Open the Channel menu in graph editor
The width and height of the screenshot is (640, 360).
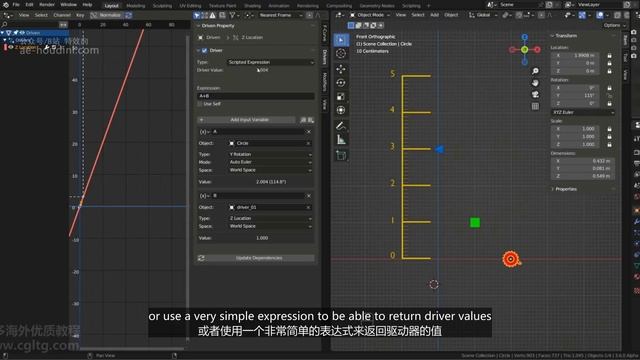(x=62, y=15)
